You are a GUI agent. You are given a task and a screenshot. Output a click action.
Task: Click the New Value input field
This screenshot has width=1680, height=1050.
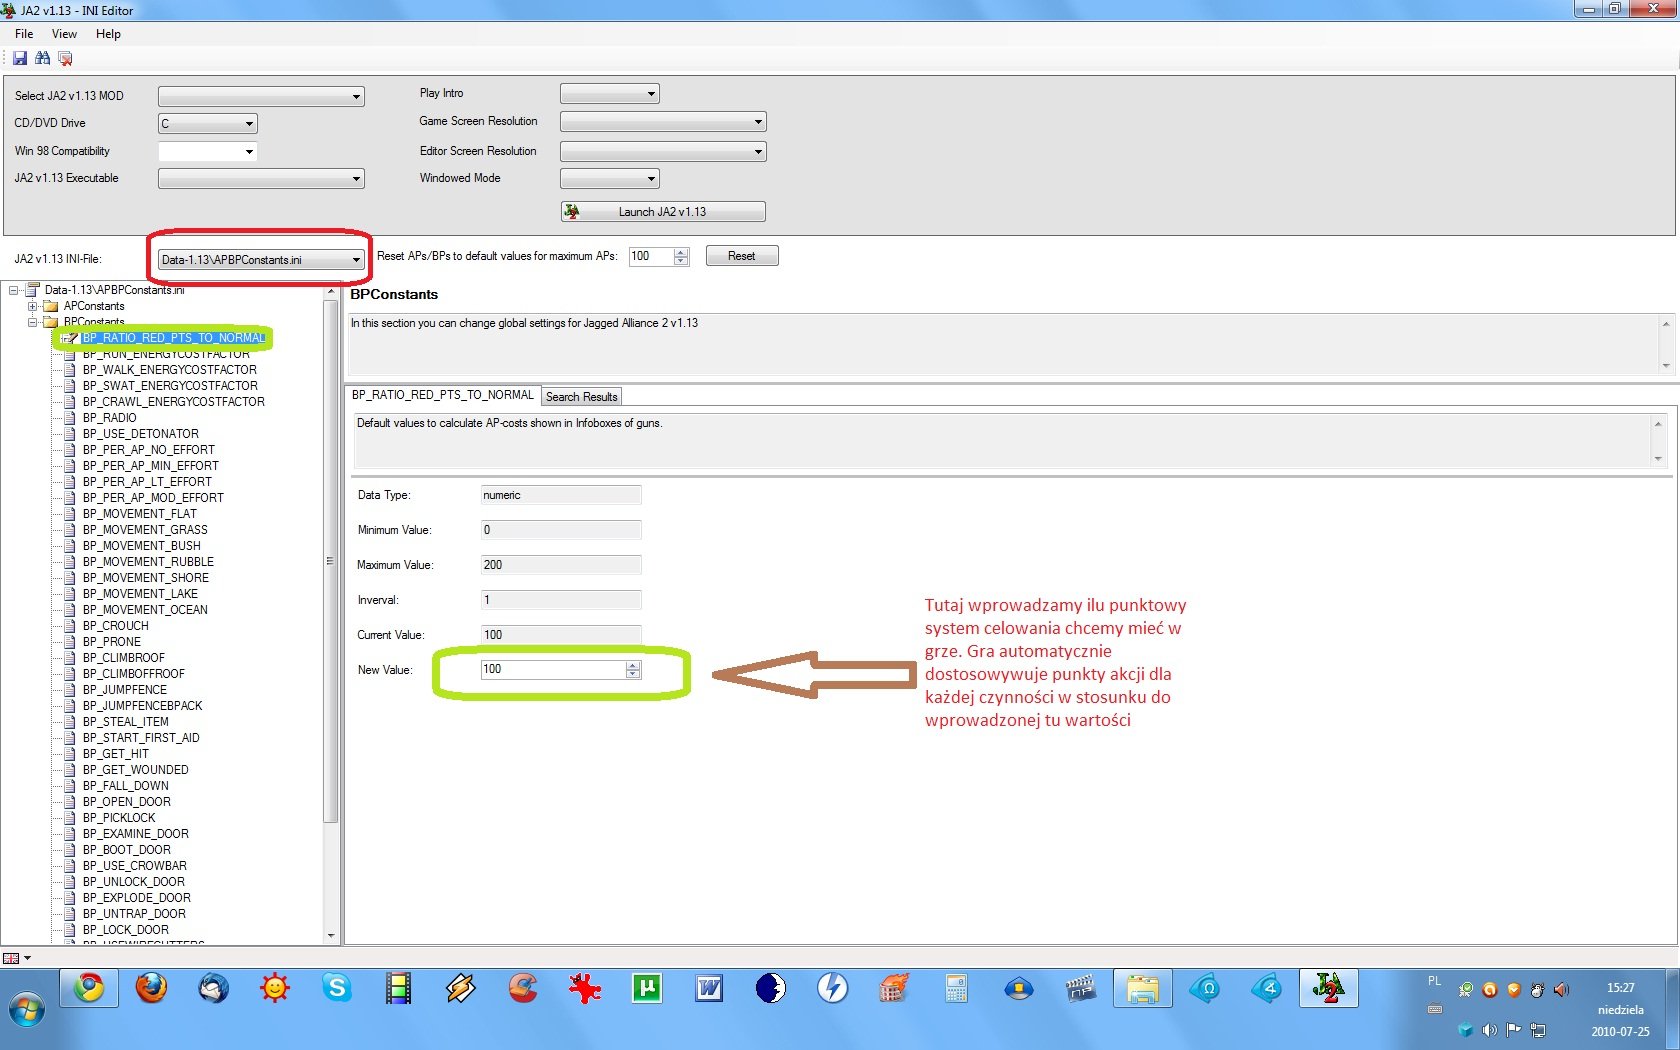552,669
